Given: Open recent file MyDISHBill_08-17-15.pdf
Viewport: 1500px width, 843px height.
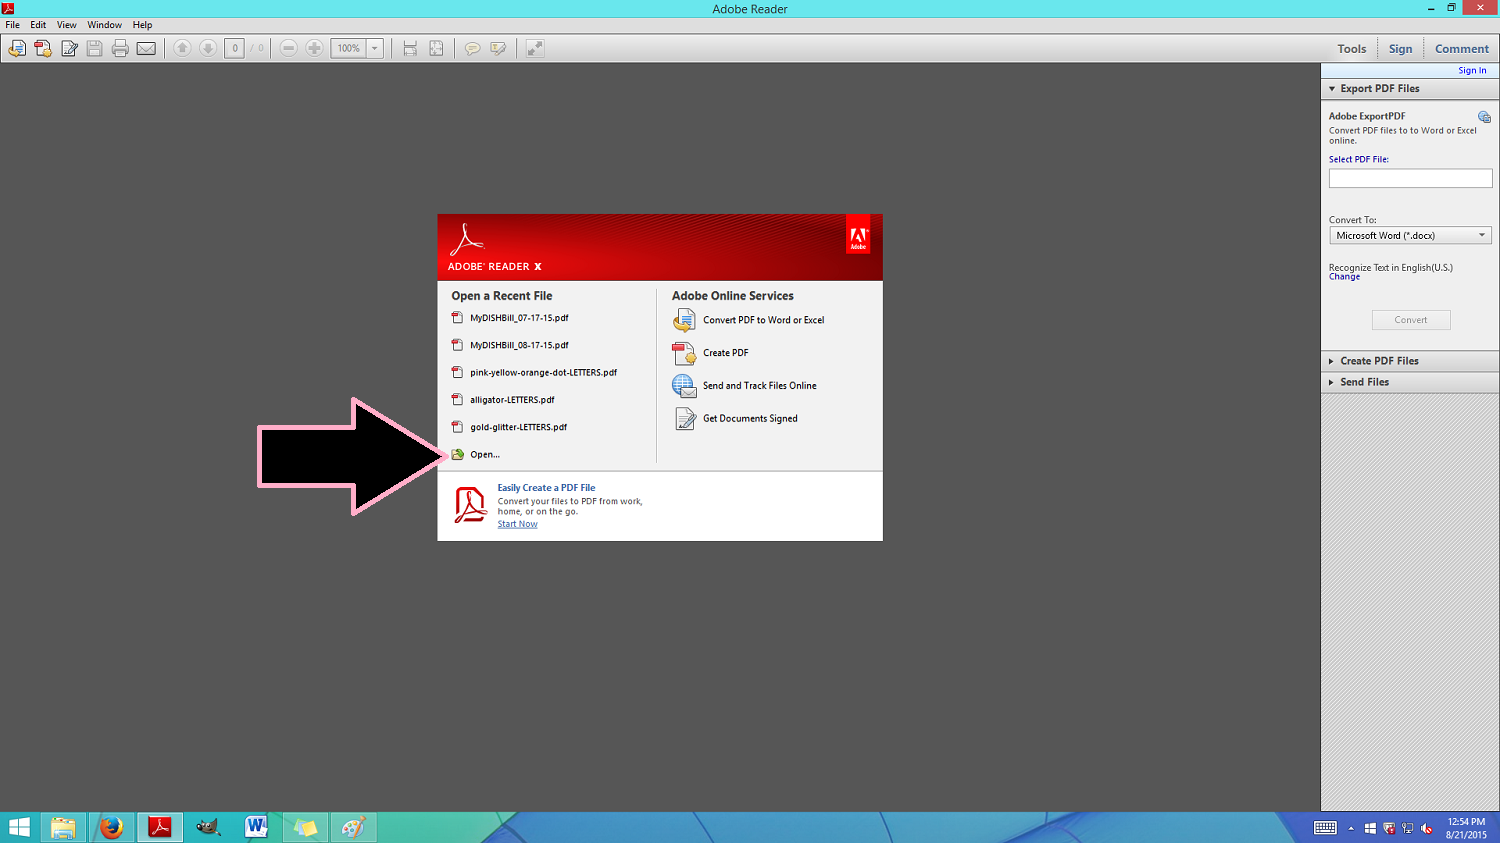Looking at the screenshot, I should tap(519, 345).
